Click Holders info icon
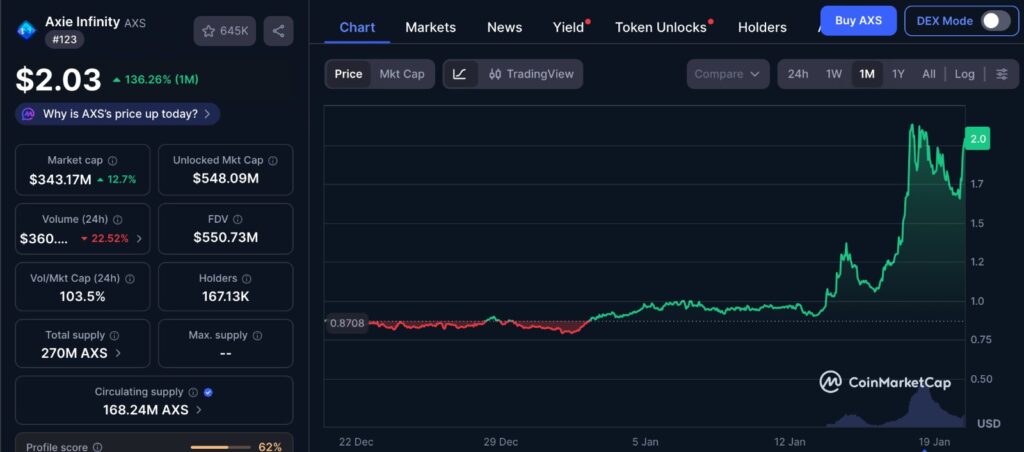The height and width of the screenshot is (452, 1024). point(247,278)
